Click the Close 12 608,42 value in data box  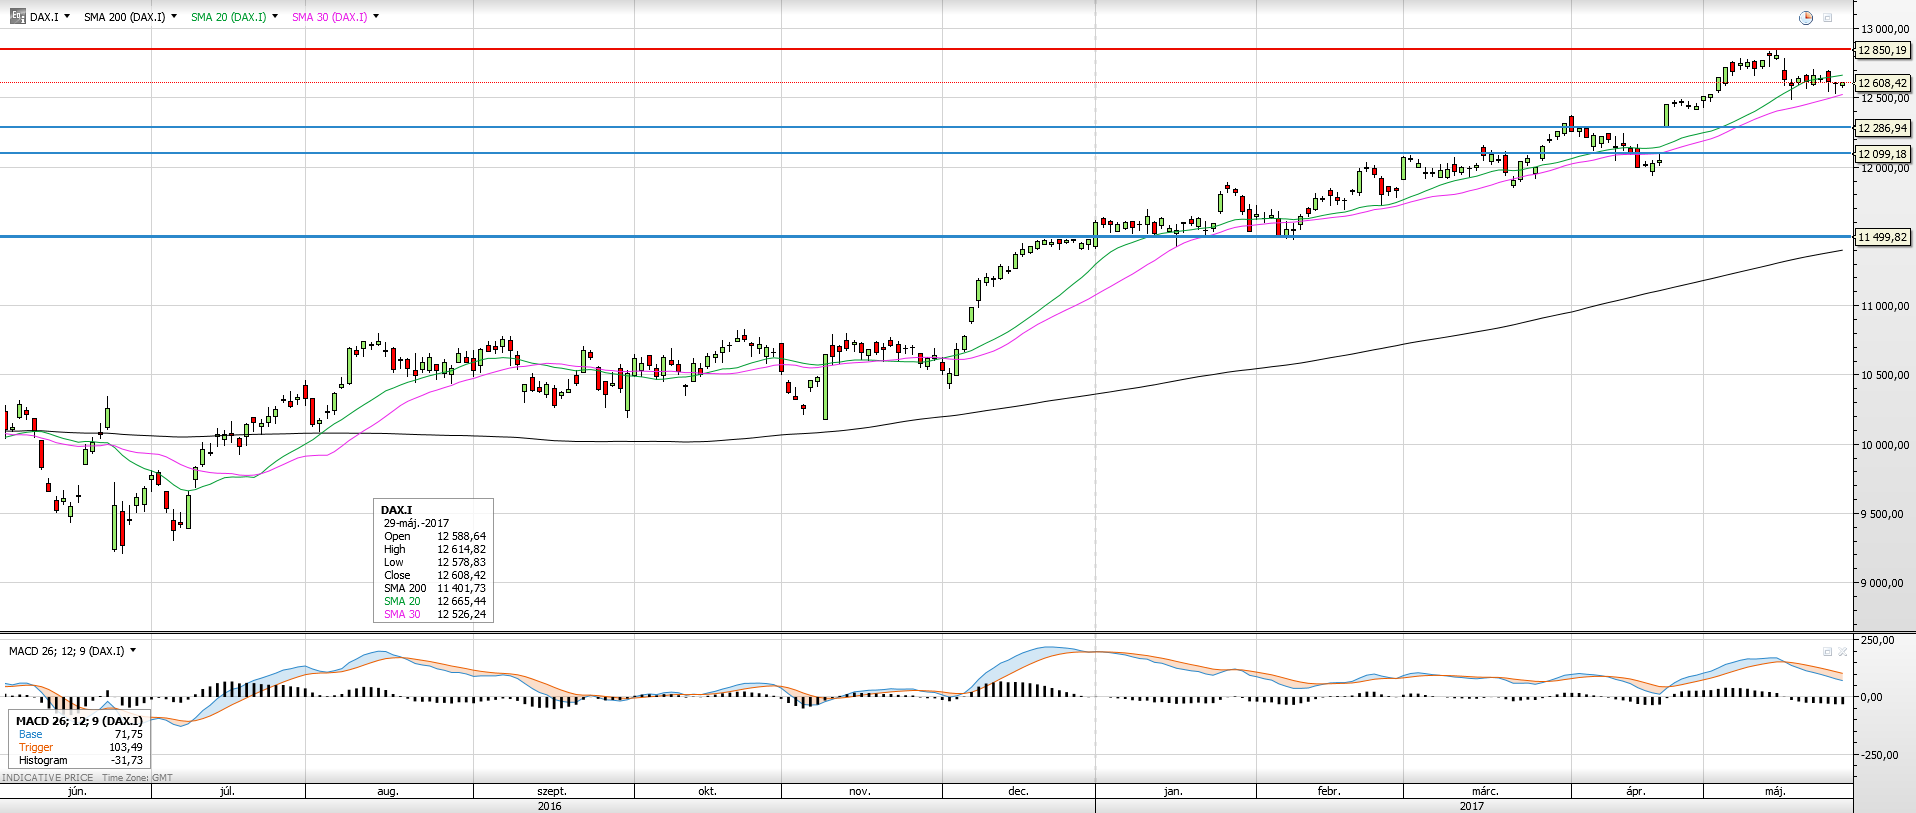(461, 575)
